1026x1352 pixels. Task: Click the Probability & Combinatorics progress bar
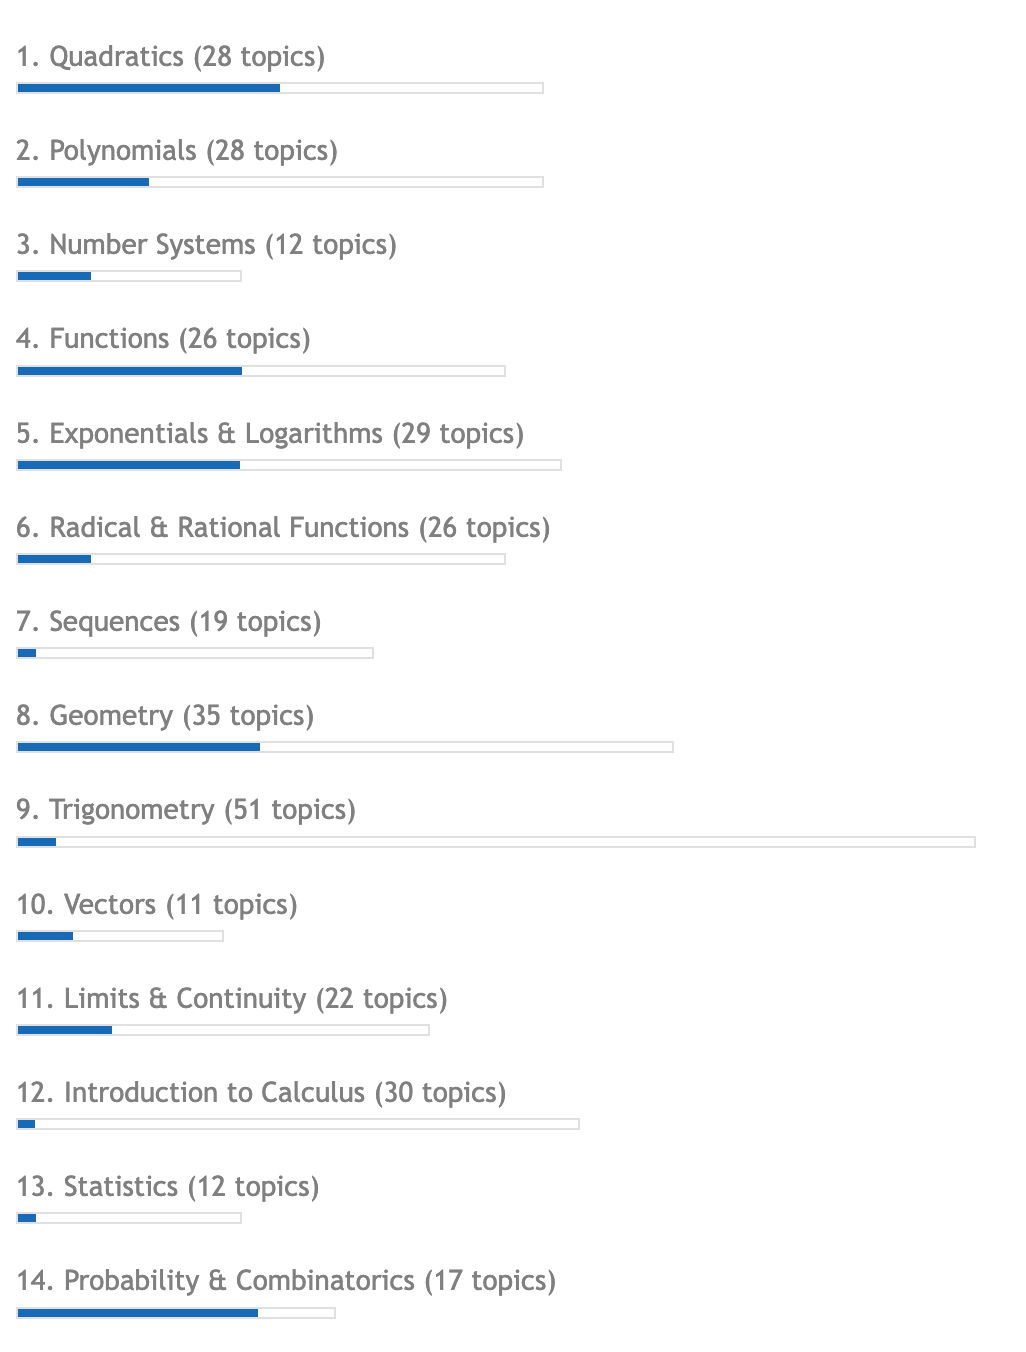(176, 1313)
